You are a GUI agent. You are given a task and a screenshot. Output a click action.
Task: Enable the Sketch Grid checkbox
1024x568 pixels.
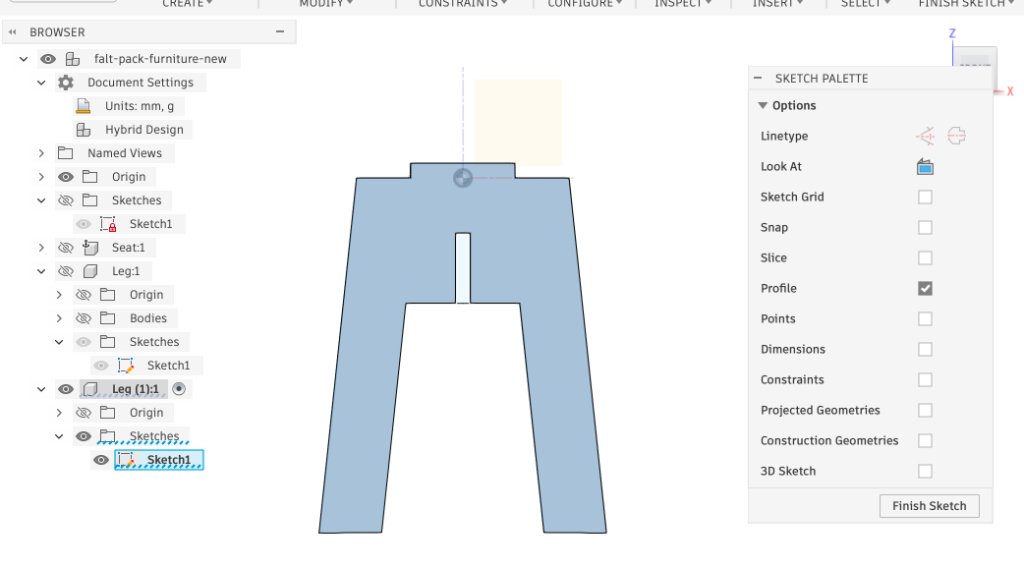point(925,197)
